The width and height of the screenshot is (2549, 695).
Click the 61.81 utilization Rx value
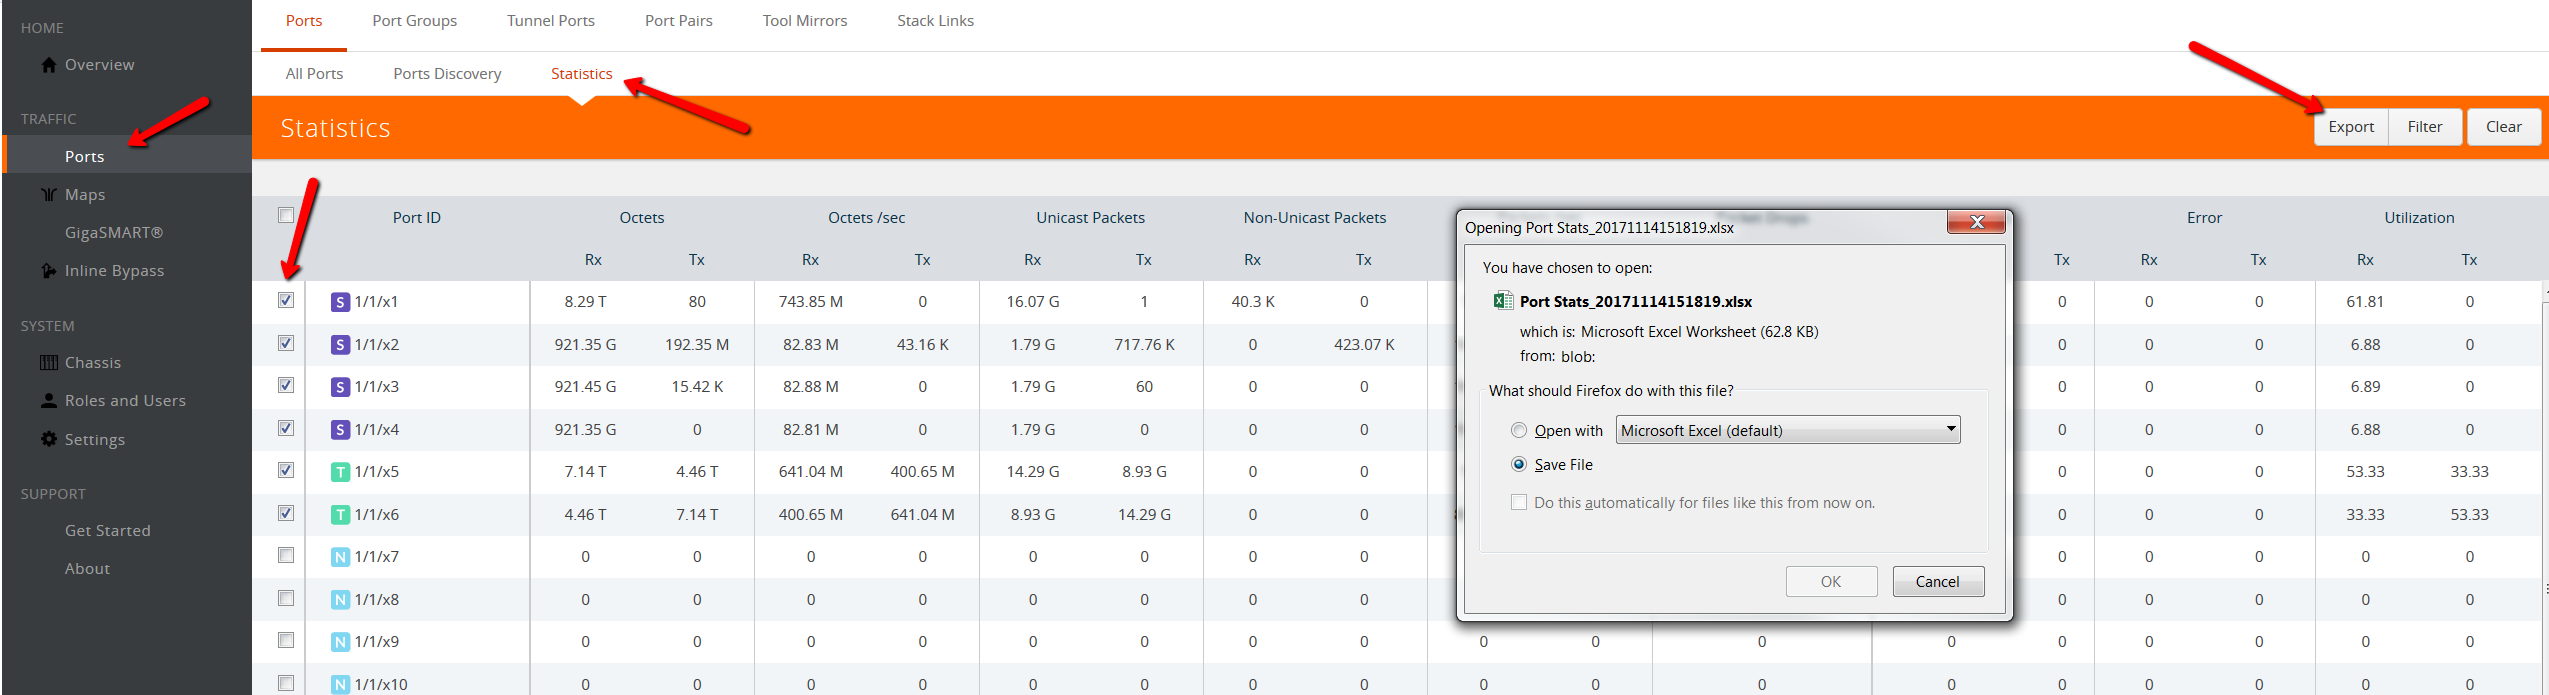pyautogui.click(x=2365, y=302)
